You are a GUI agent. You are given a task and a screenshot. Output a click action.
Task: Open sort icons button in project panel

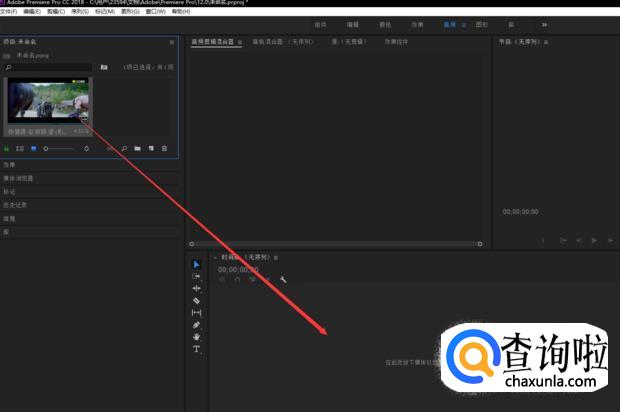[86, 149]
